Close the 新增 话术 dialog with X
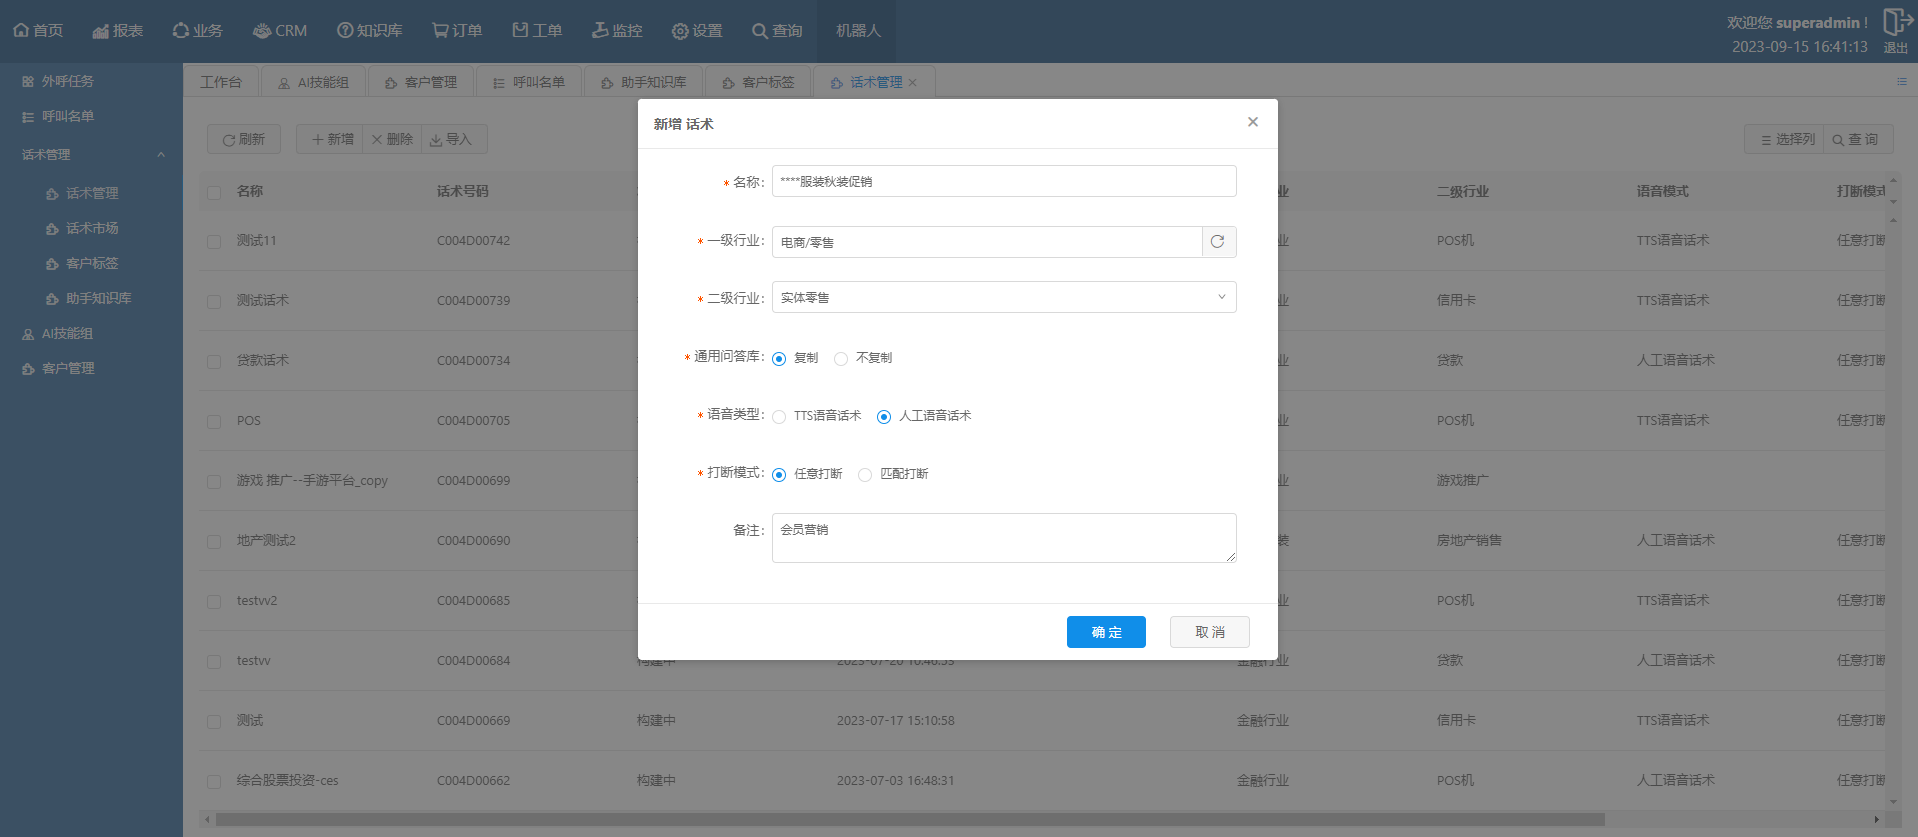Viewport: 1918px width, 837px height. tap(1252, 122)
